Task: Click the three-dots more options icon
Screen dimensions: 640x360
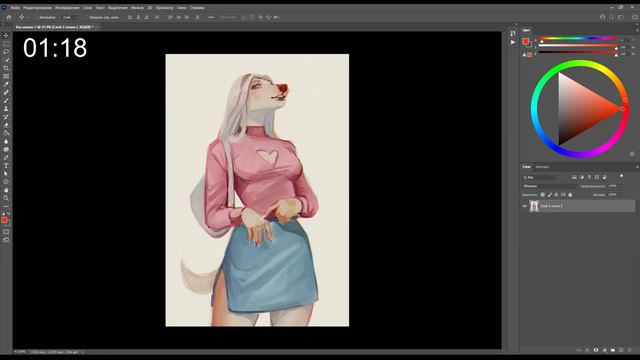Action: click(x=211, y=18)
